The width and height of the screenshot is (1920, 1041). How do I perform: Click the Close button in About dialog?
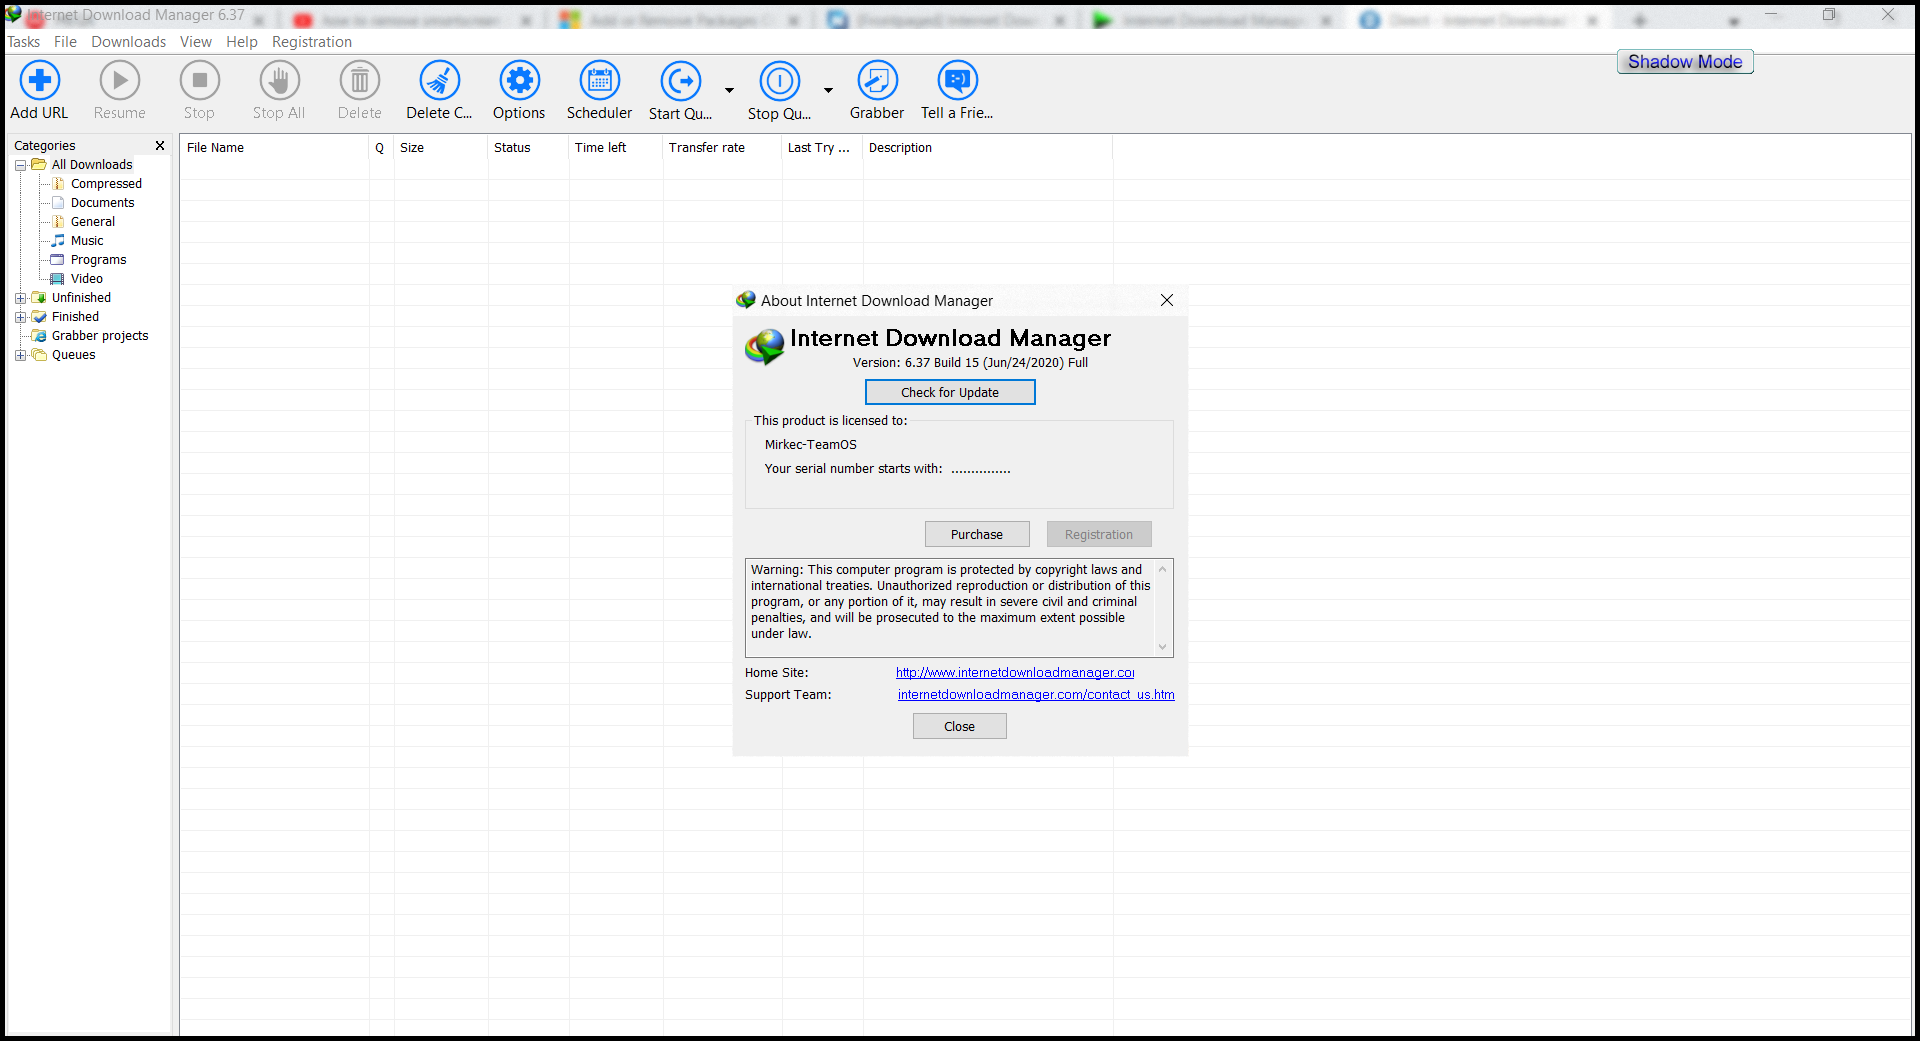960,727
